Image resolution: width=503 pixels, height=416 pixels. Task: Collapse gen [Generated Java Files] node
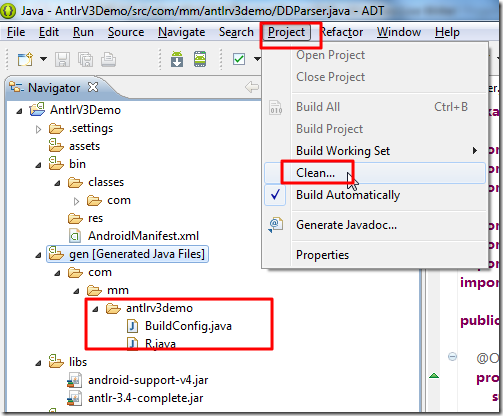39,255
